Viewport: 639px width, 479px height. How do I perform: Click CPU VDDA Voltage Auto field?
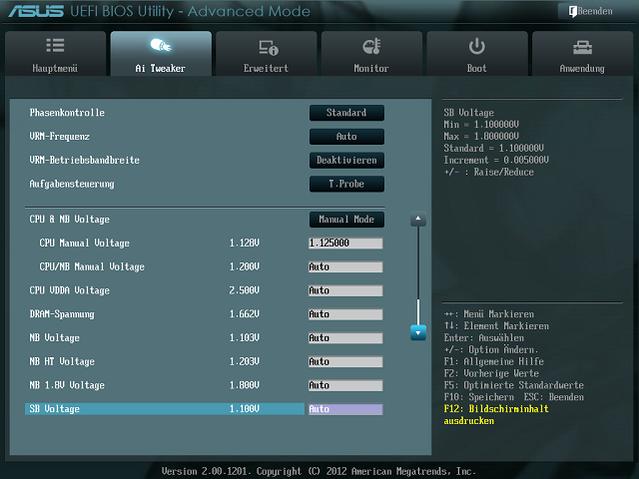coord(346,291)
